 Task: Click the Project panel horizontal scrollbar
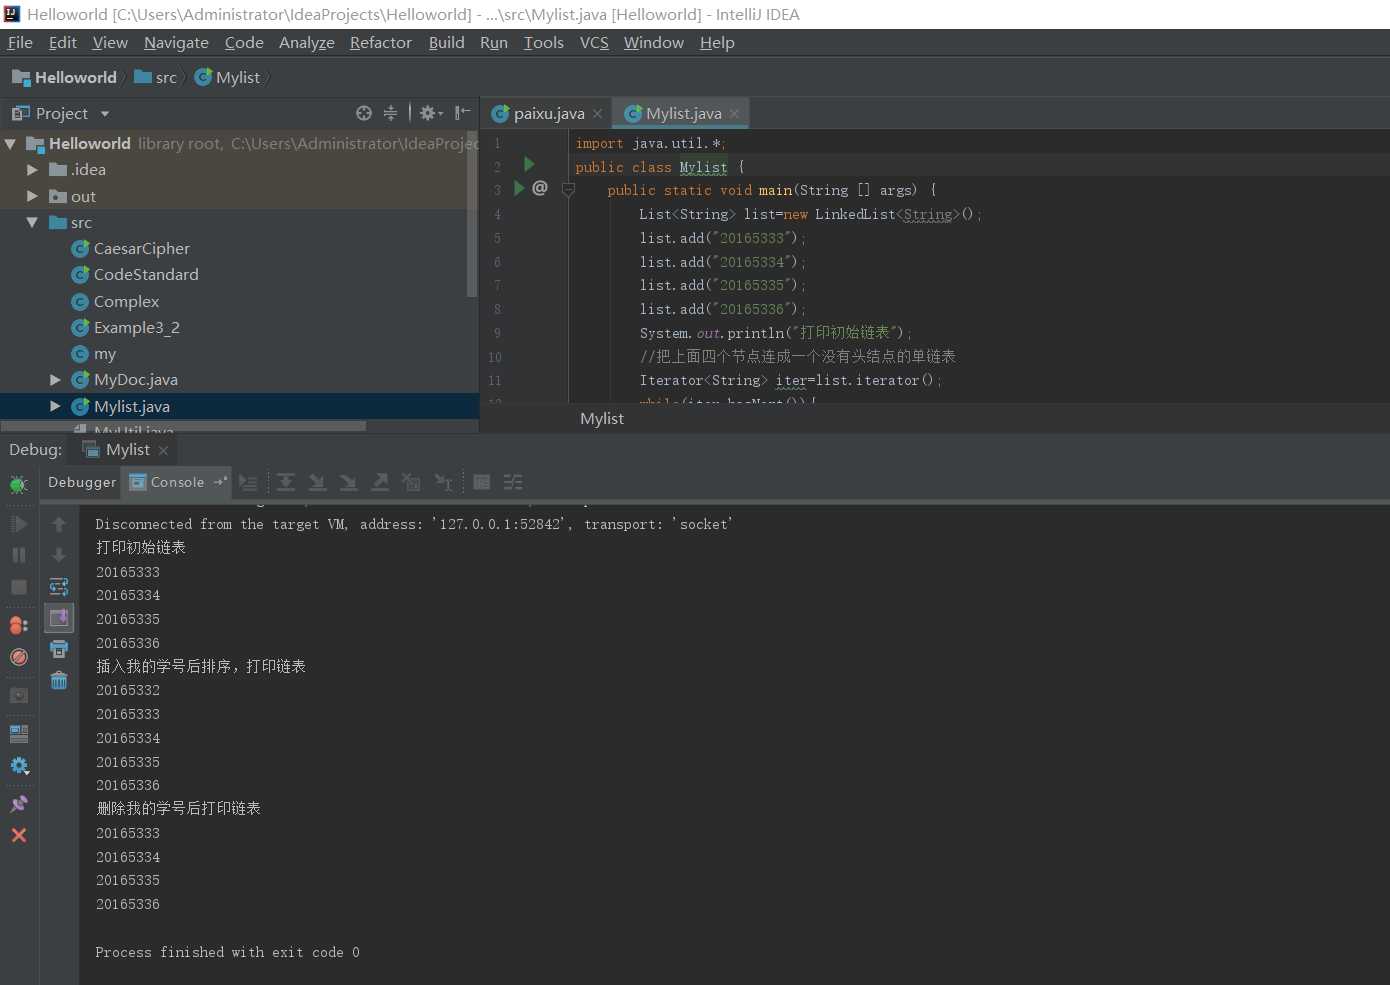(183, 426)
